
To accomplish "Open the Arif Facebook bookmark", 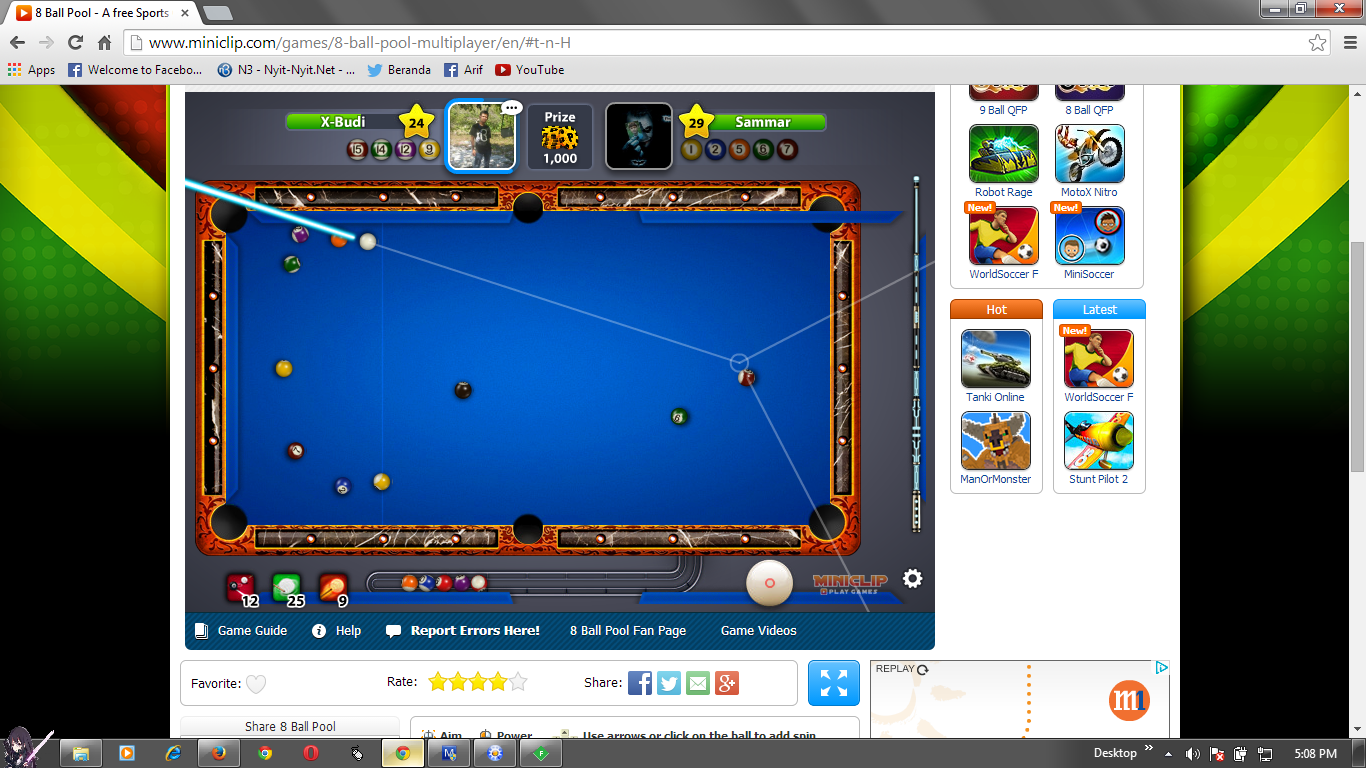I will click(x=464, y=70).
